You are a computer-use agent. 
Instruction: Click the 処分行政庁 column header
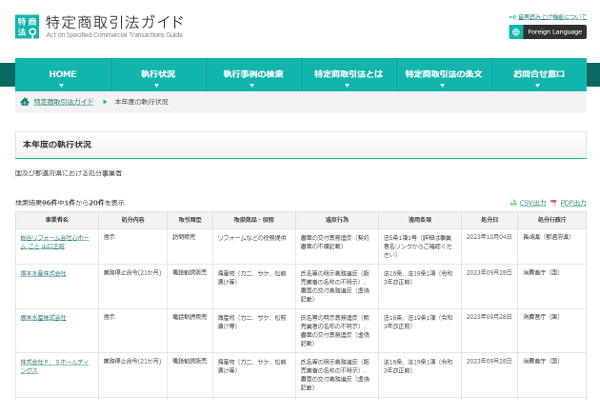[x=552, y=220]
